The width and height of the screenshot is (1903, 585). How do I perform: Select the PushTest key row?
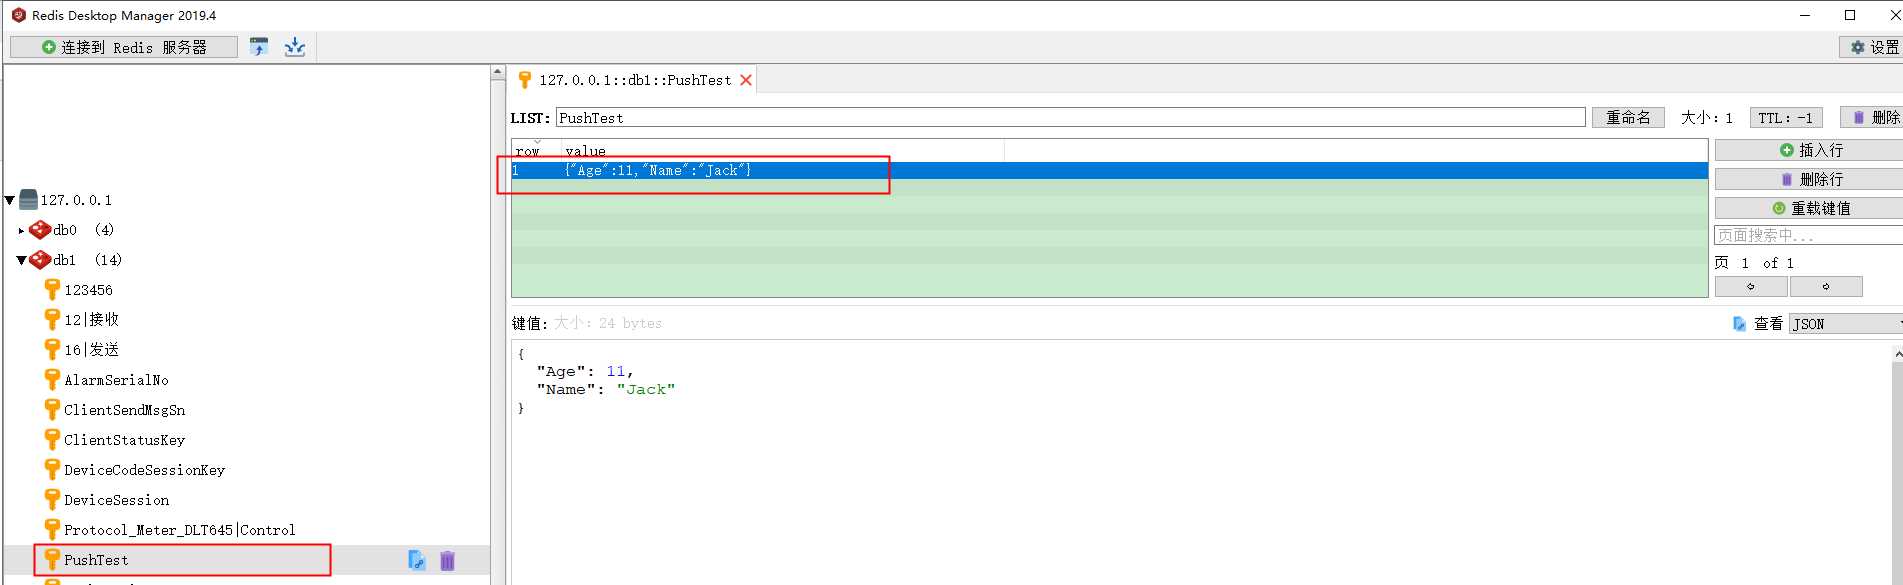[247, 560]
